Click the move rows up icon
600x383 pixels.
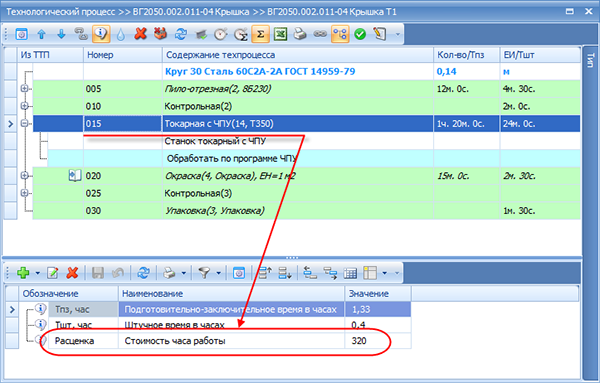coord(265,273)
